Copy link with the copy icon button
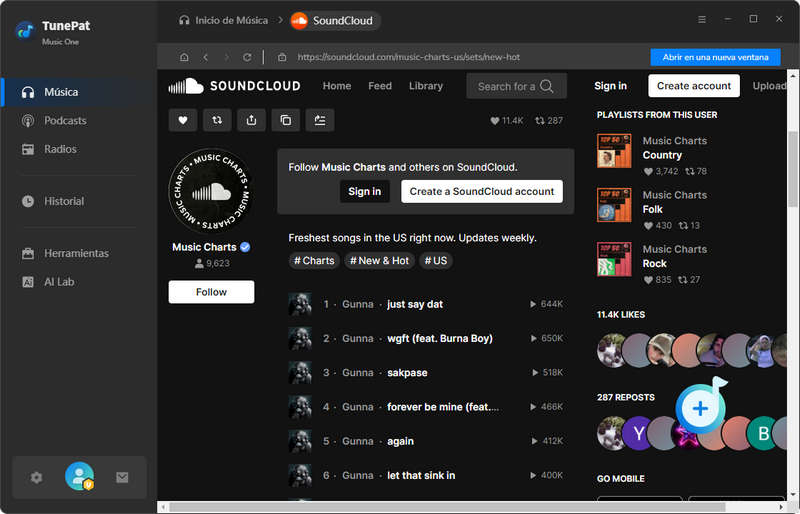The width and height of the screenshot is (800, 514). point(286,120)
